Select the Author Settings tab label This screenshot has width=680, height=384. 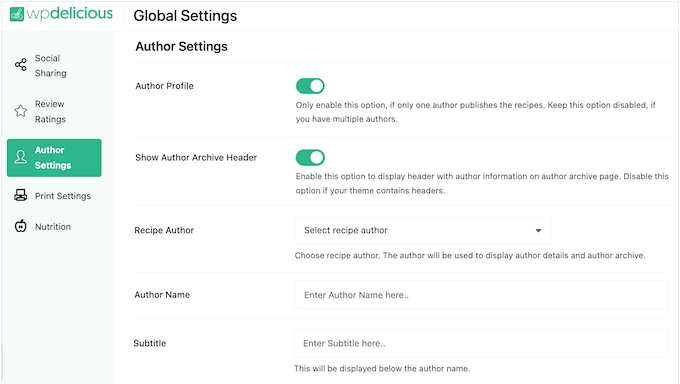[53, 158]
